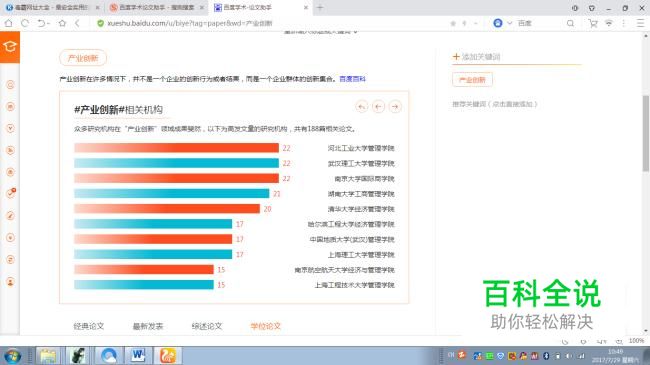Click 清华大学经济管理学院 label
Viewport: 650px width, 365px height.
(x=361, y=209)
